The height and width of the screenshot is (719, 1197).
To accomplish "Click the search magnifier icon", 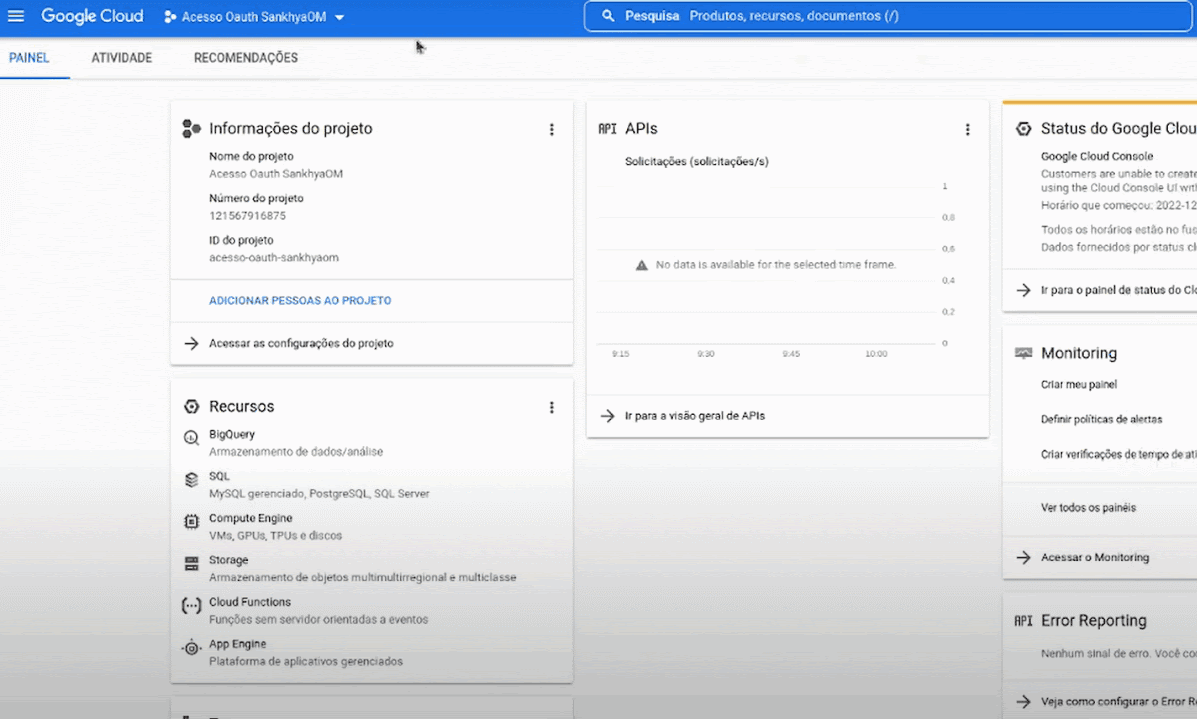I will pyautogui.click(x=608, y=16).
